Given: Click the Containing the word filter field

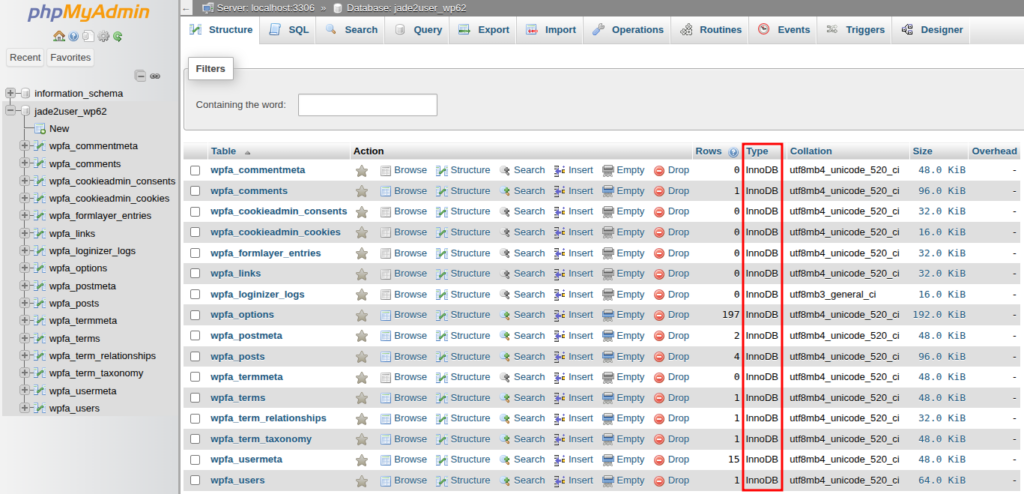Looking at the screenshot, I should pyautogui.click(x=368, y=105).
